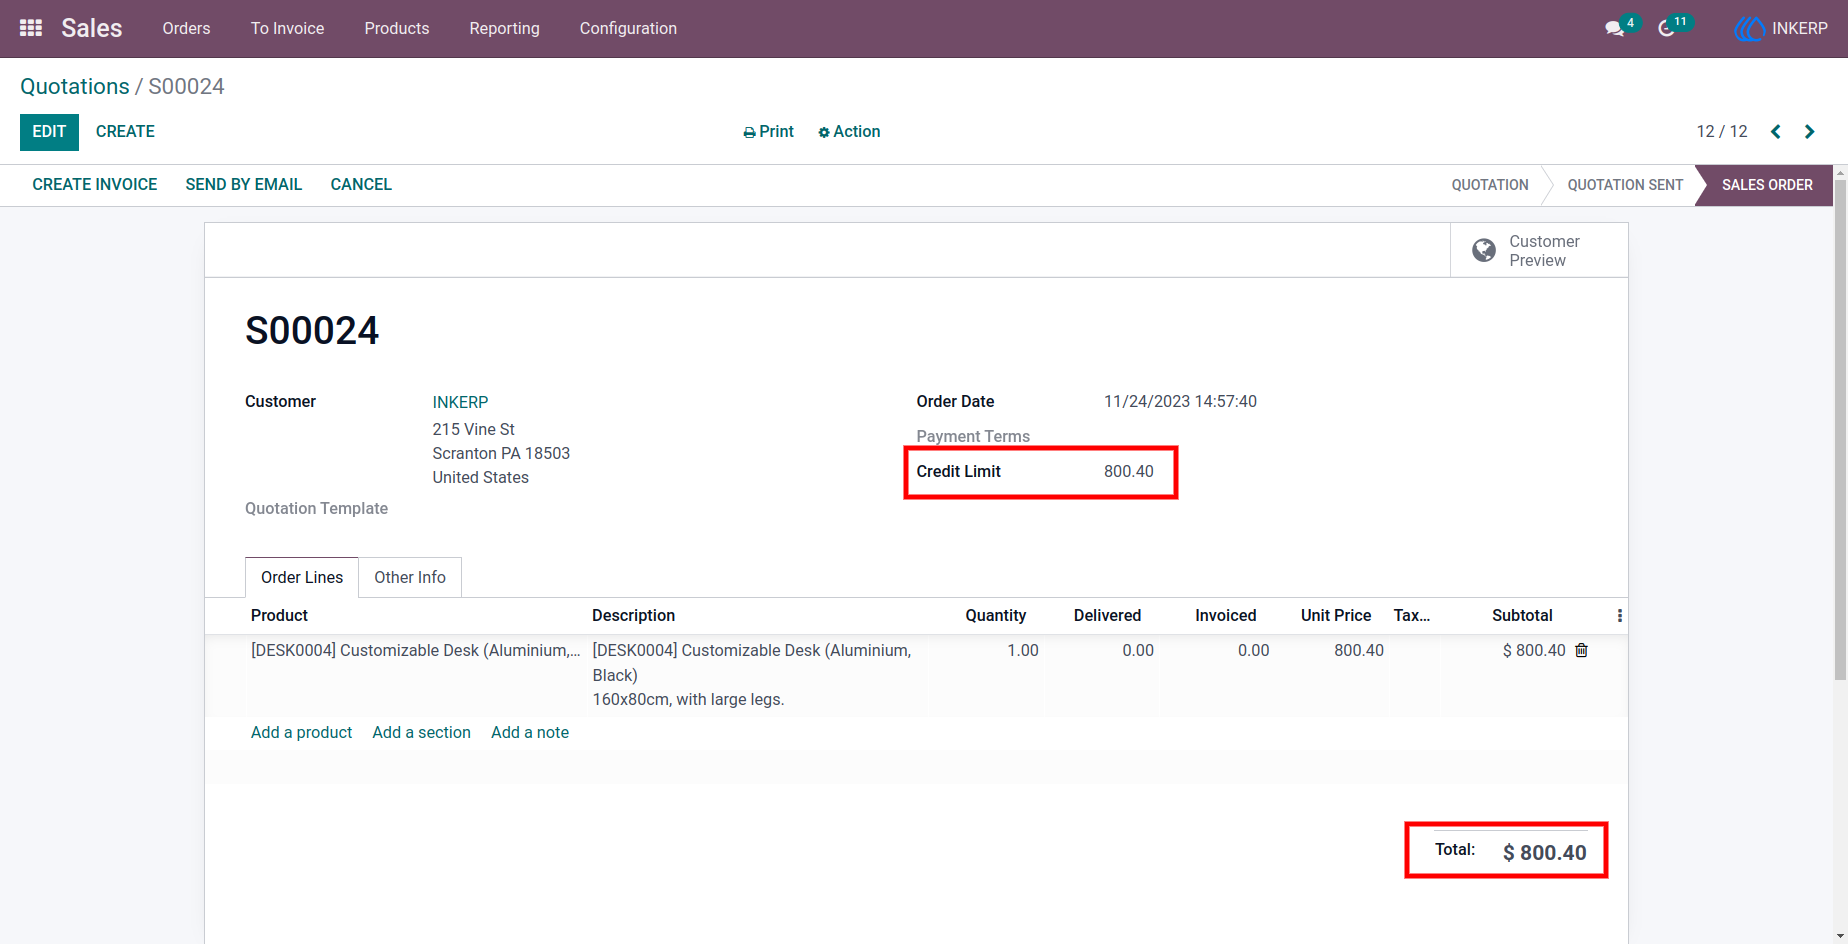This screenshot has width=1848, height=944.
Task: Select the QUOTATION SENT status stage
Action: [x=1625, y=185]
